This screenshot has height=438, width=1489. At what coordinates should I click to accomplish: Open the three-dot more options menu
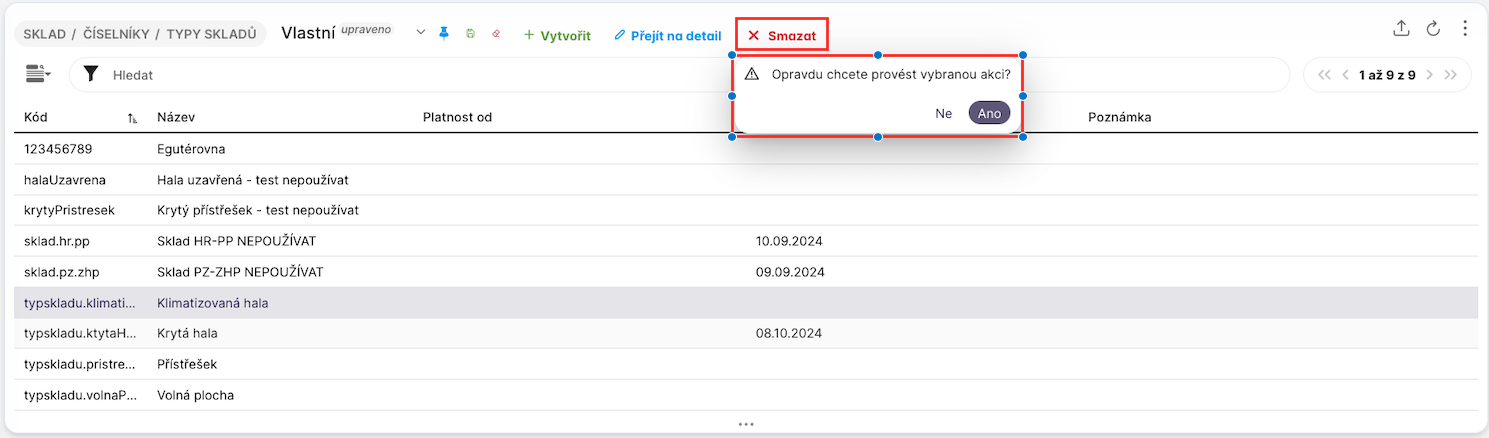point(1464,29)
